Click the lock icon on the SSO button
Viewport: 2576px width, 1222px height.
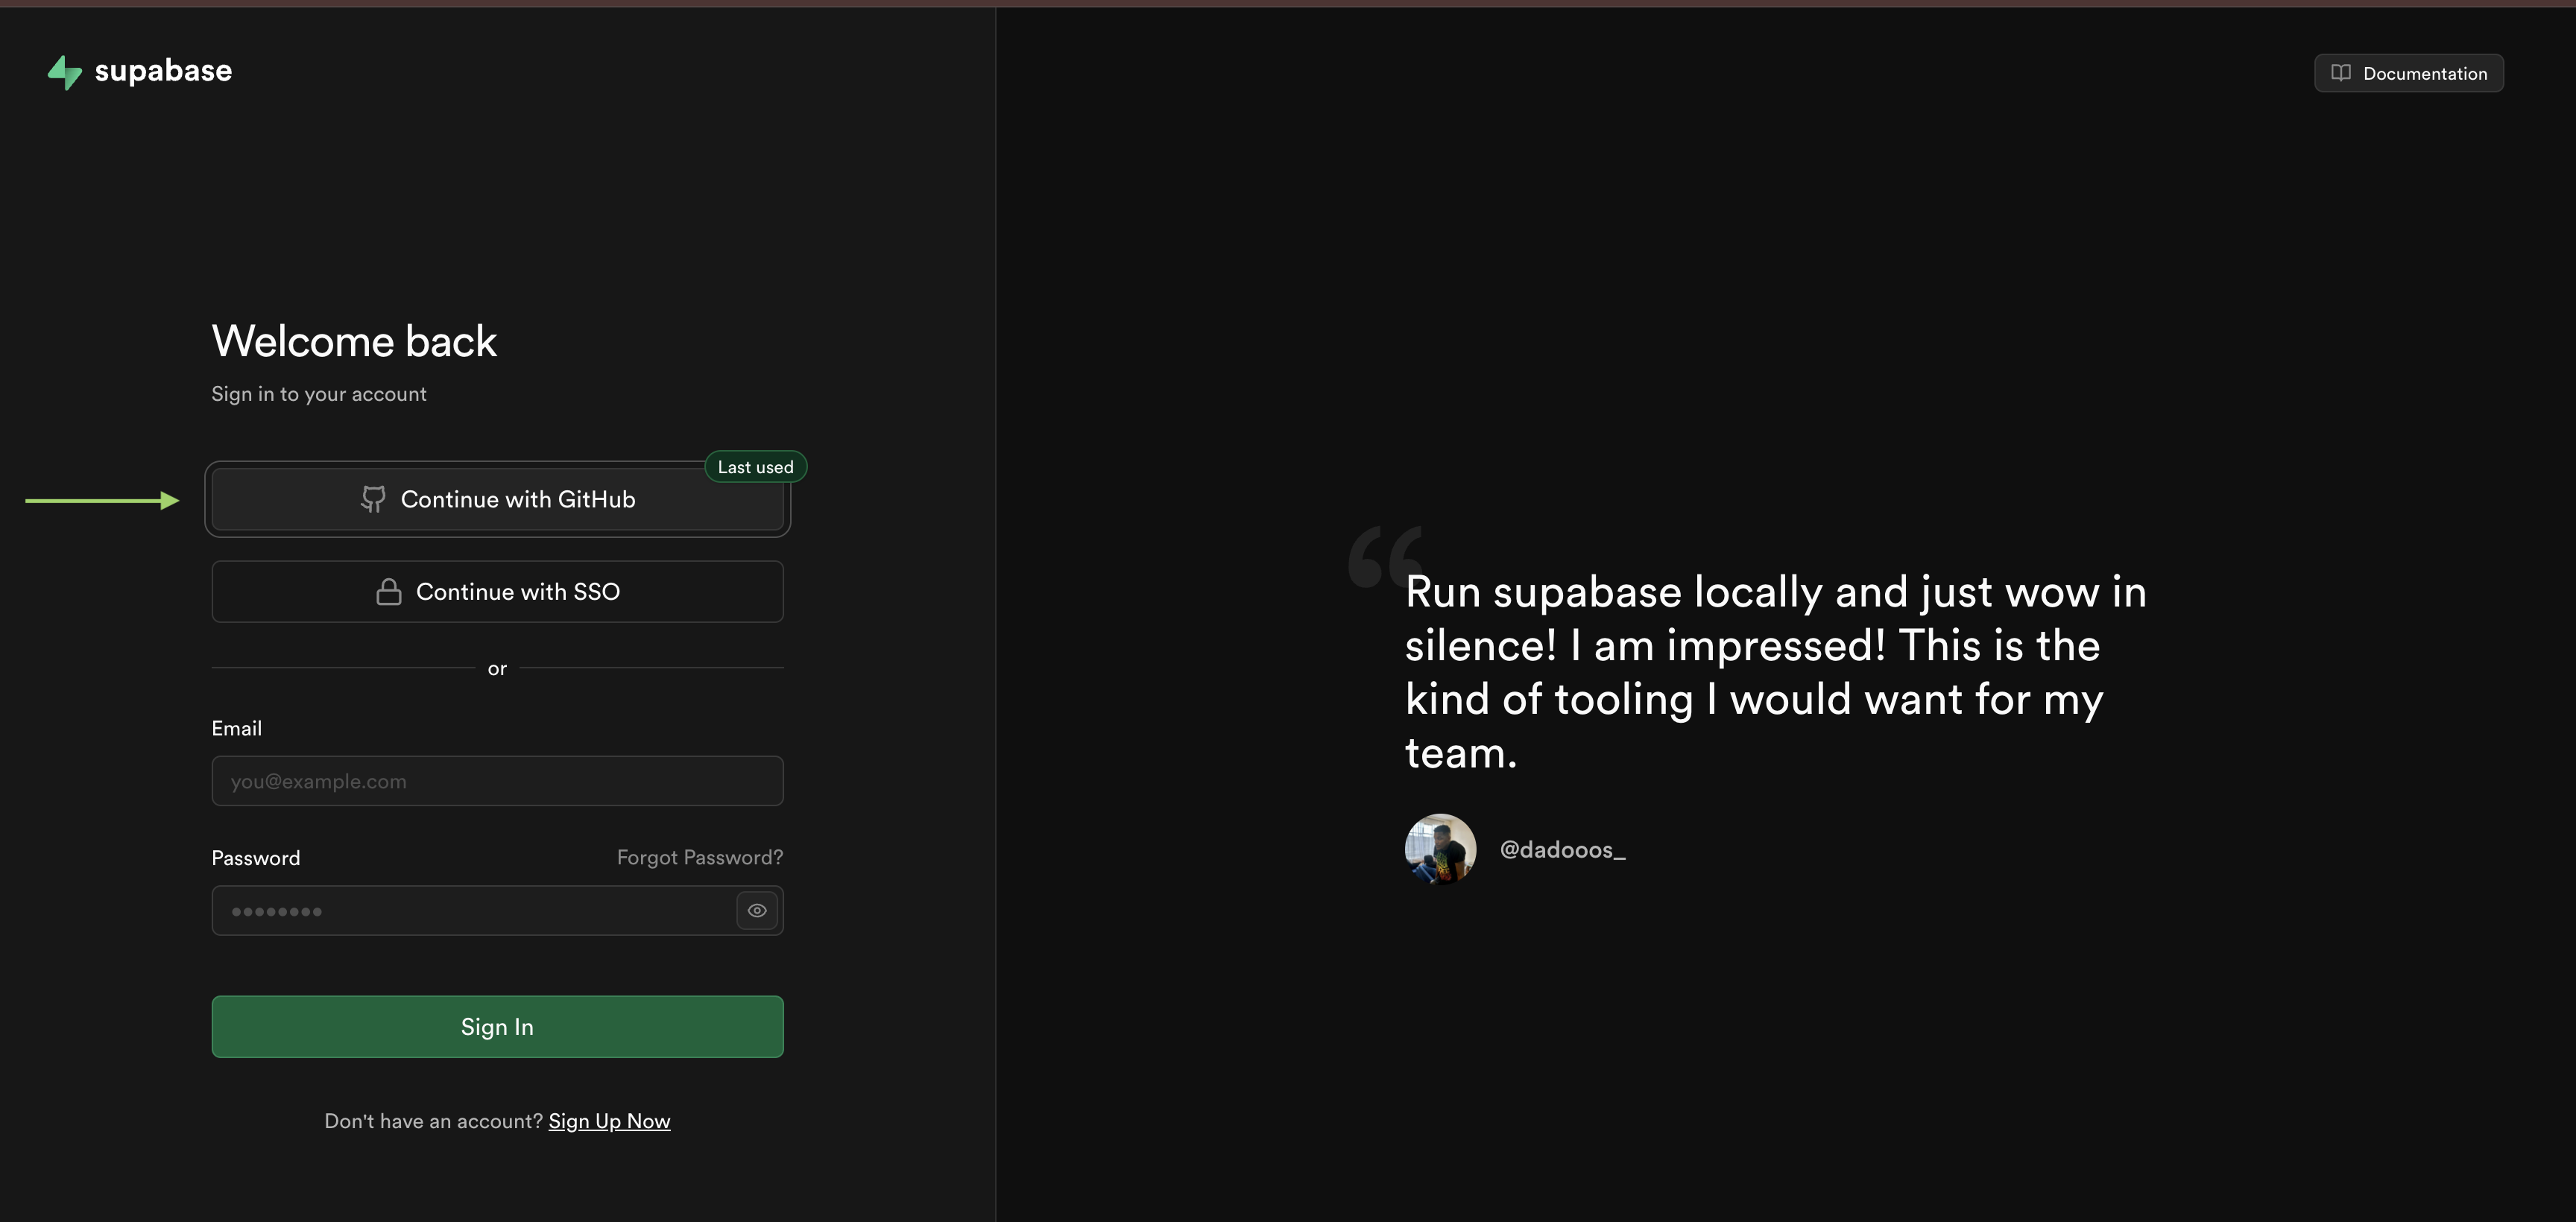click(x=388, y=591)
